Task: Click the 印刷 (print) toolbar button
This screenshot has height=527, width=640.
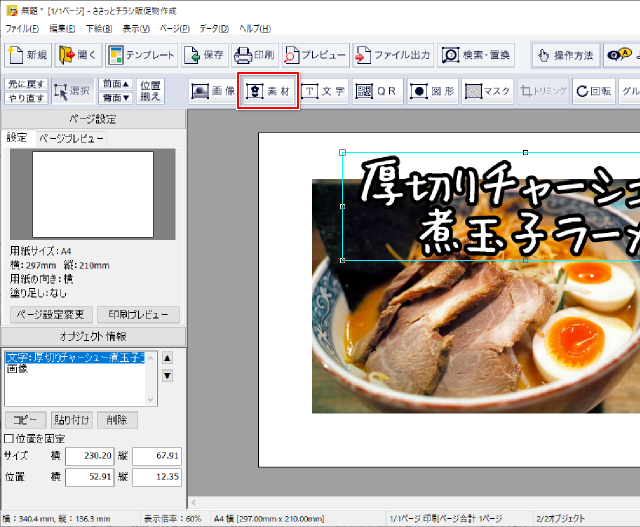Action: [254, 55]
